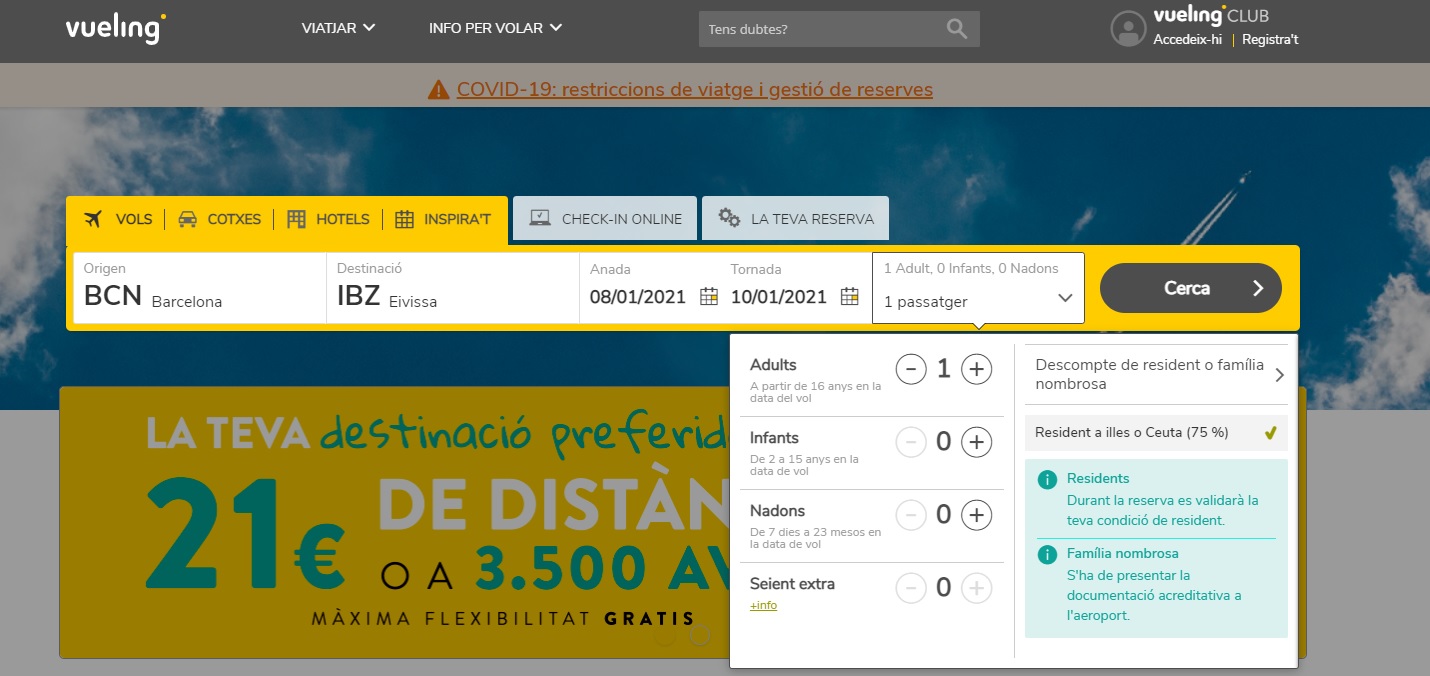Click the Anada date 08/01/2021

[638, 297]
